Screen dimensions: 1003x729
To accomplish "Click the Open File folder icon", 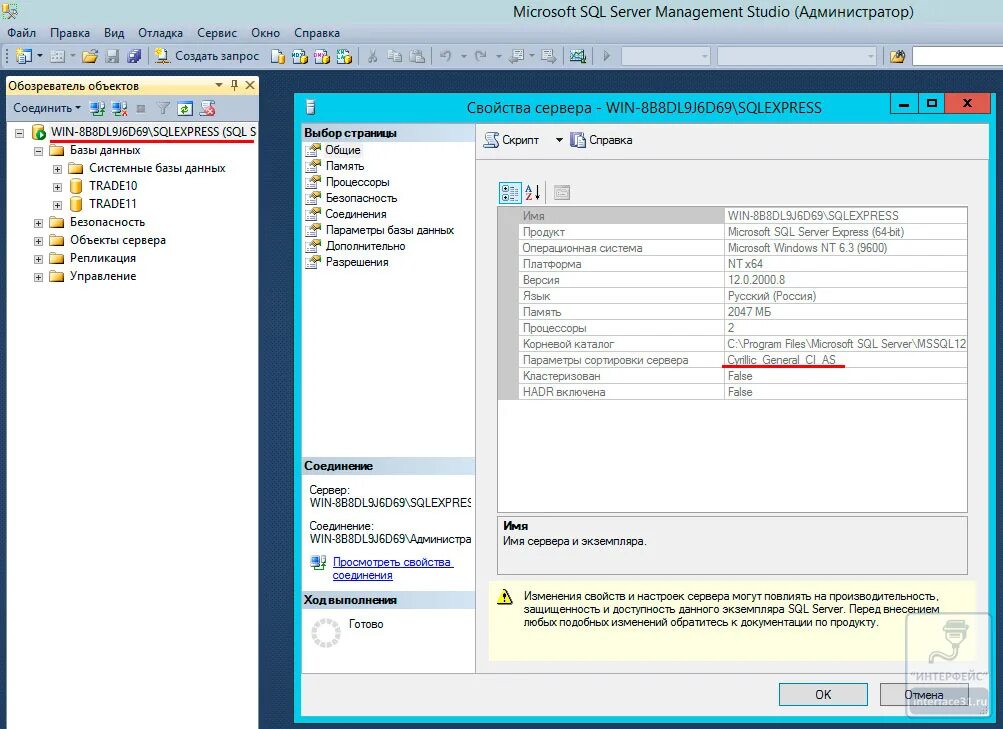I will [90, 56].
